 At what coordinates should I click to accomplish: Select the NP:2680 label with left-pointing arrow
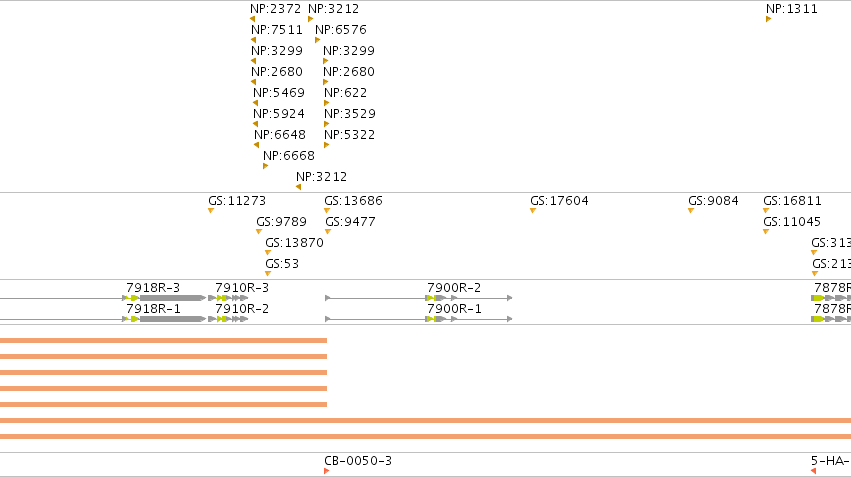pos(277,72)
